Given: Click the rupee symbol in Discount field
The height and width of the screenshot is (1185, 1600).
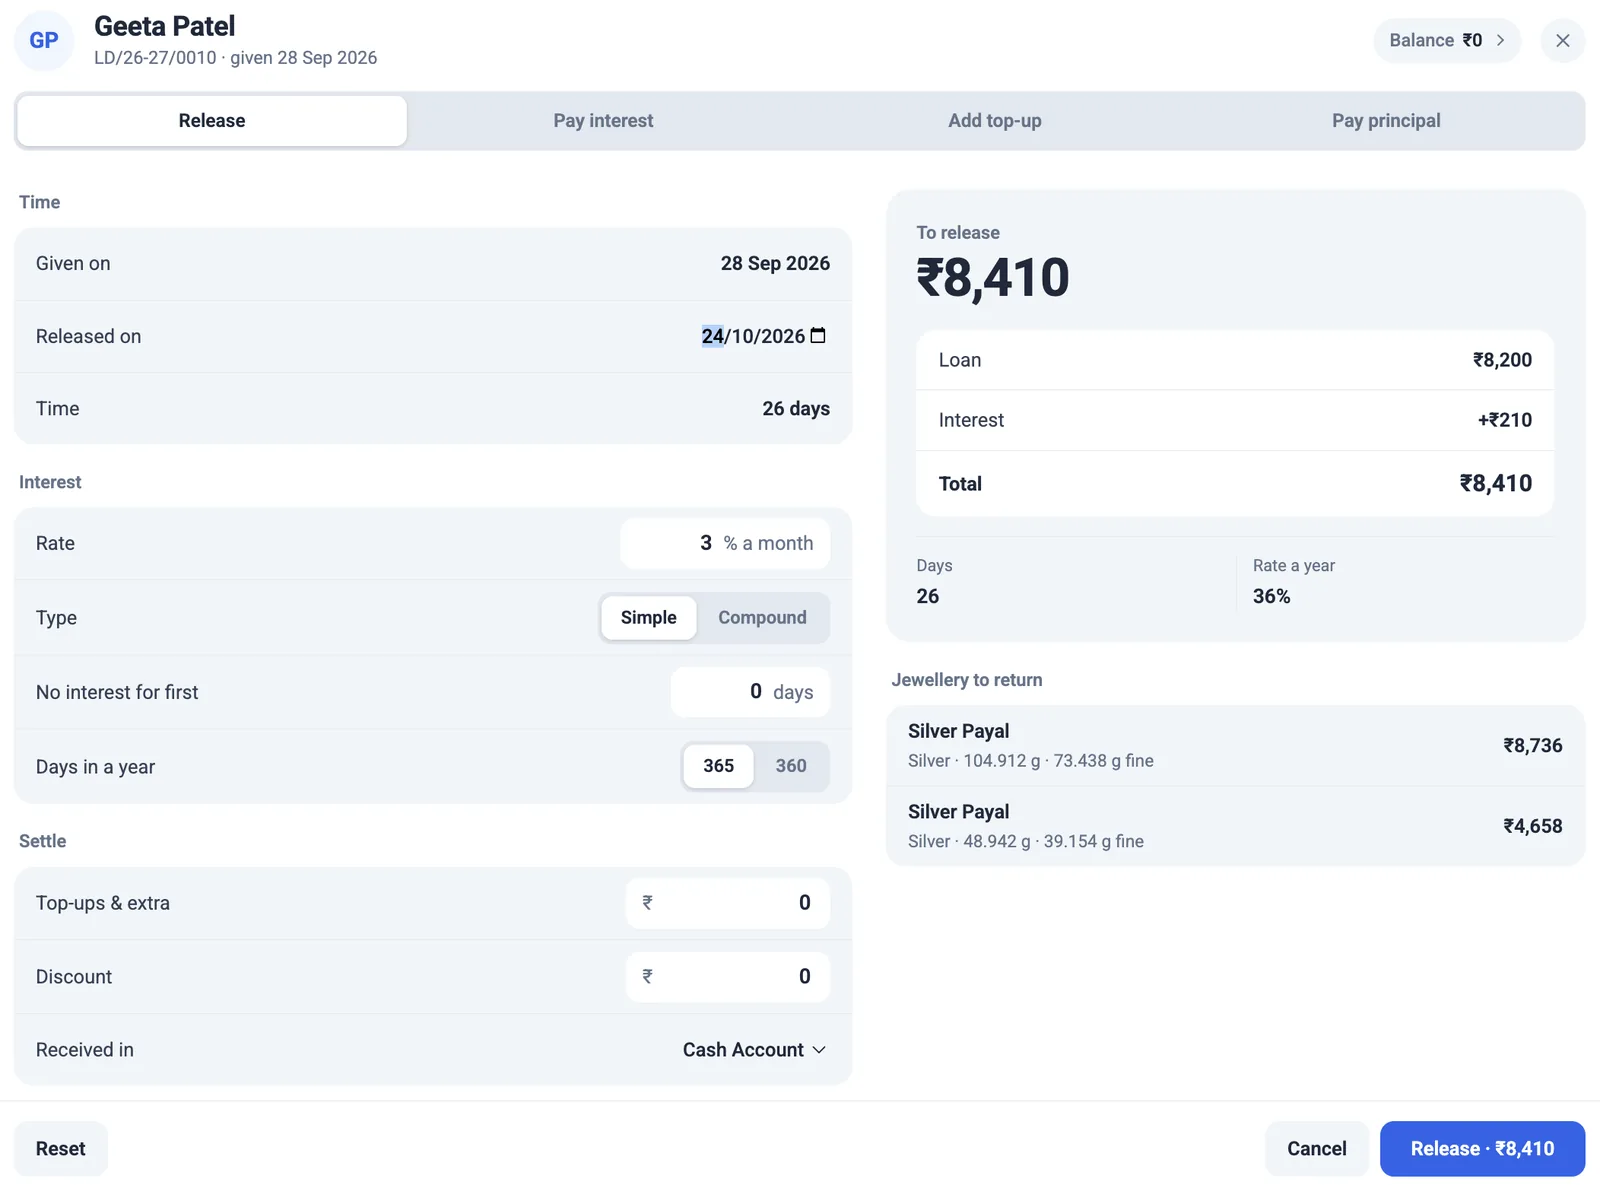Looking at the screenshot, I should pos(647,976).
